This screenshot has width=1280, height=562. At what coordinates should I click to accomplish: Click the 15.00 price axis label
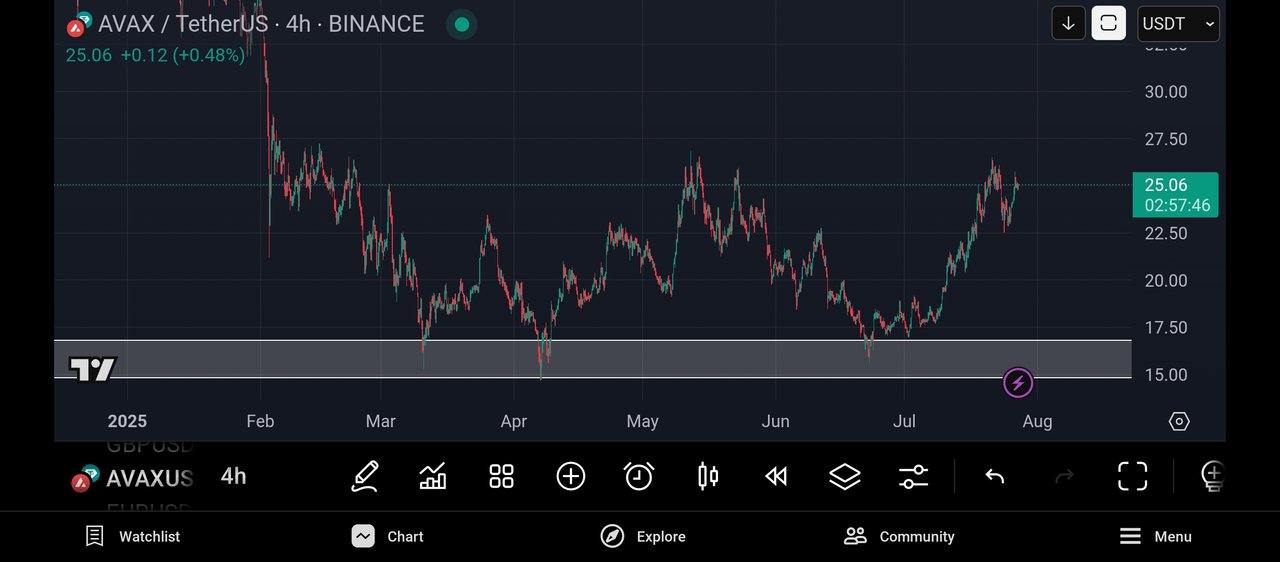coord(1166,375)
